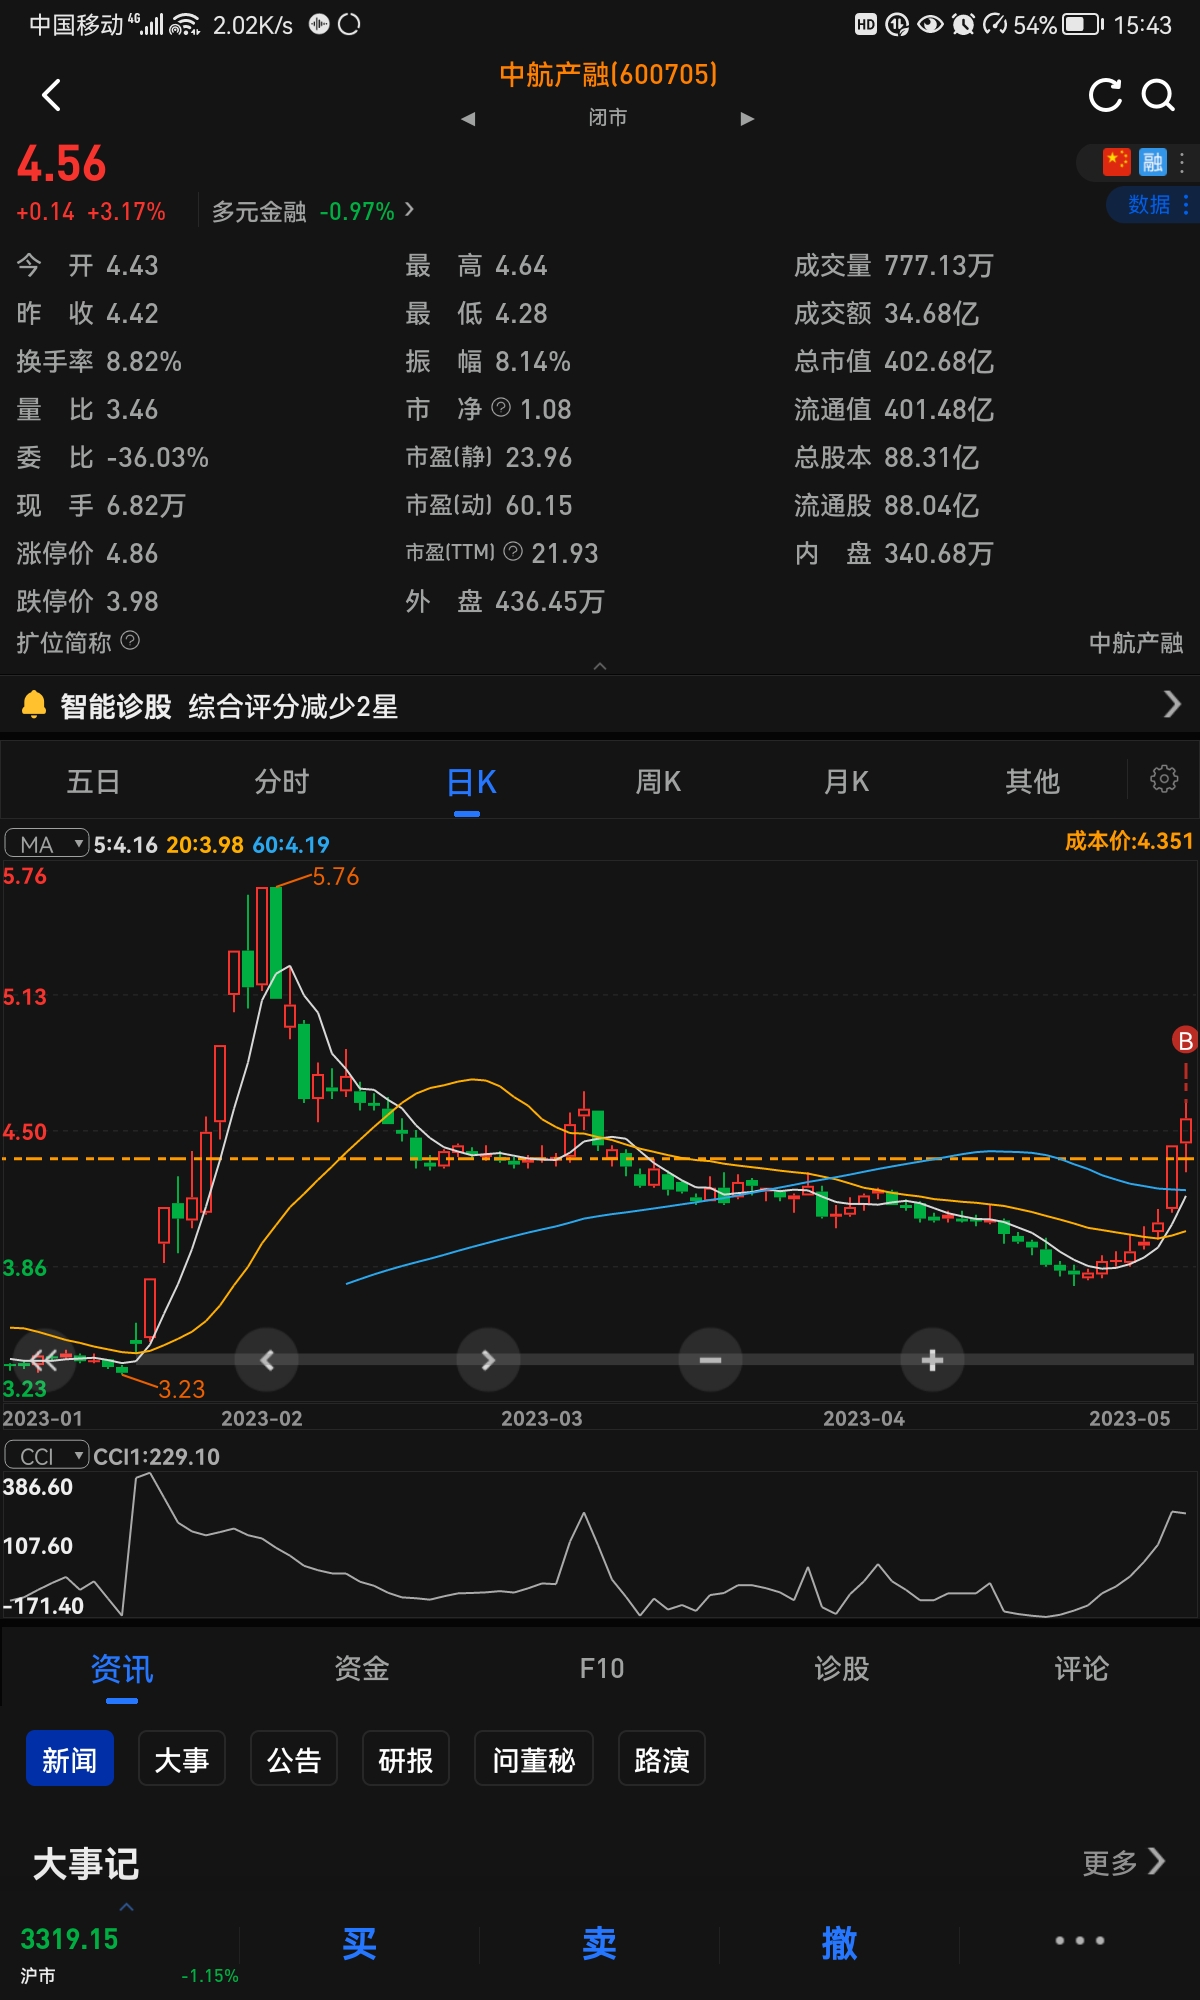Open the MA indicator dropdown
This screenshot has width=1200, height=2000.
(47, 844)
